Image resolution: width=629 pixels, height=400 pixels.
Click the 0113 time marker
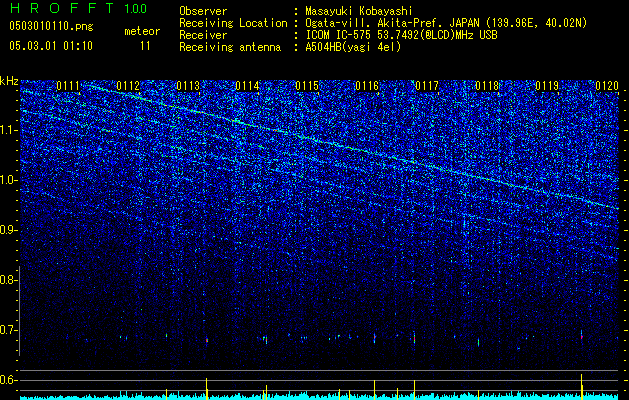click(x=188, y=86)
